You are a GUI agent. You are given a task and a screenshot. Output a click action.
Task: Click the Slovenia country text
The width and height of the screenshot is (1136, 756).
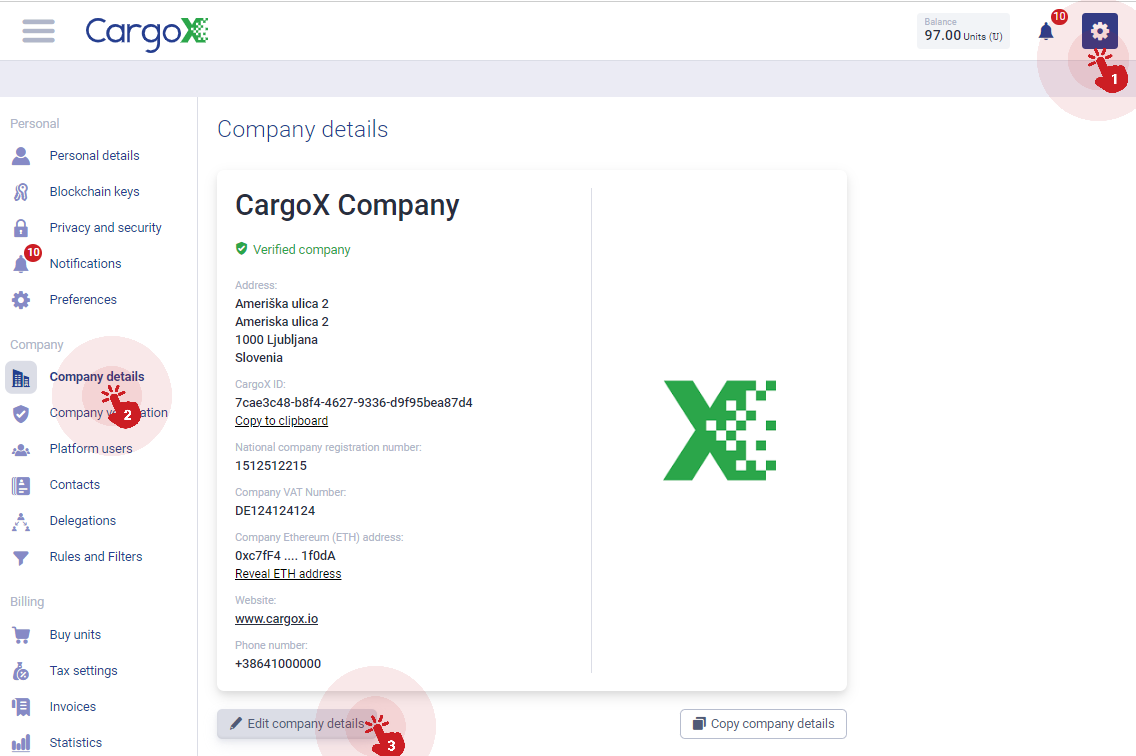pyautogui.click(x=259, y=358)
